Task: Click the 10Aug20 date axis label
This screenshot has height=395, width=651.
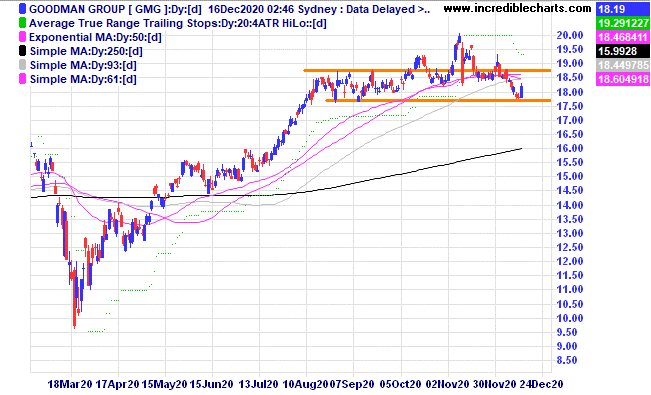Action: click(x=306, y=384)
